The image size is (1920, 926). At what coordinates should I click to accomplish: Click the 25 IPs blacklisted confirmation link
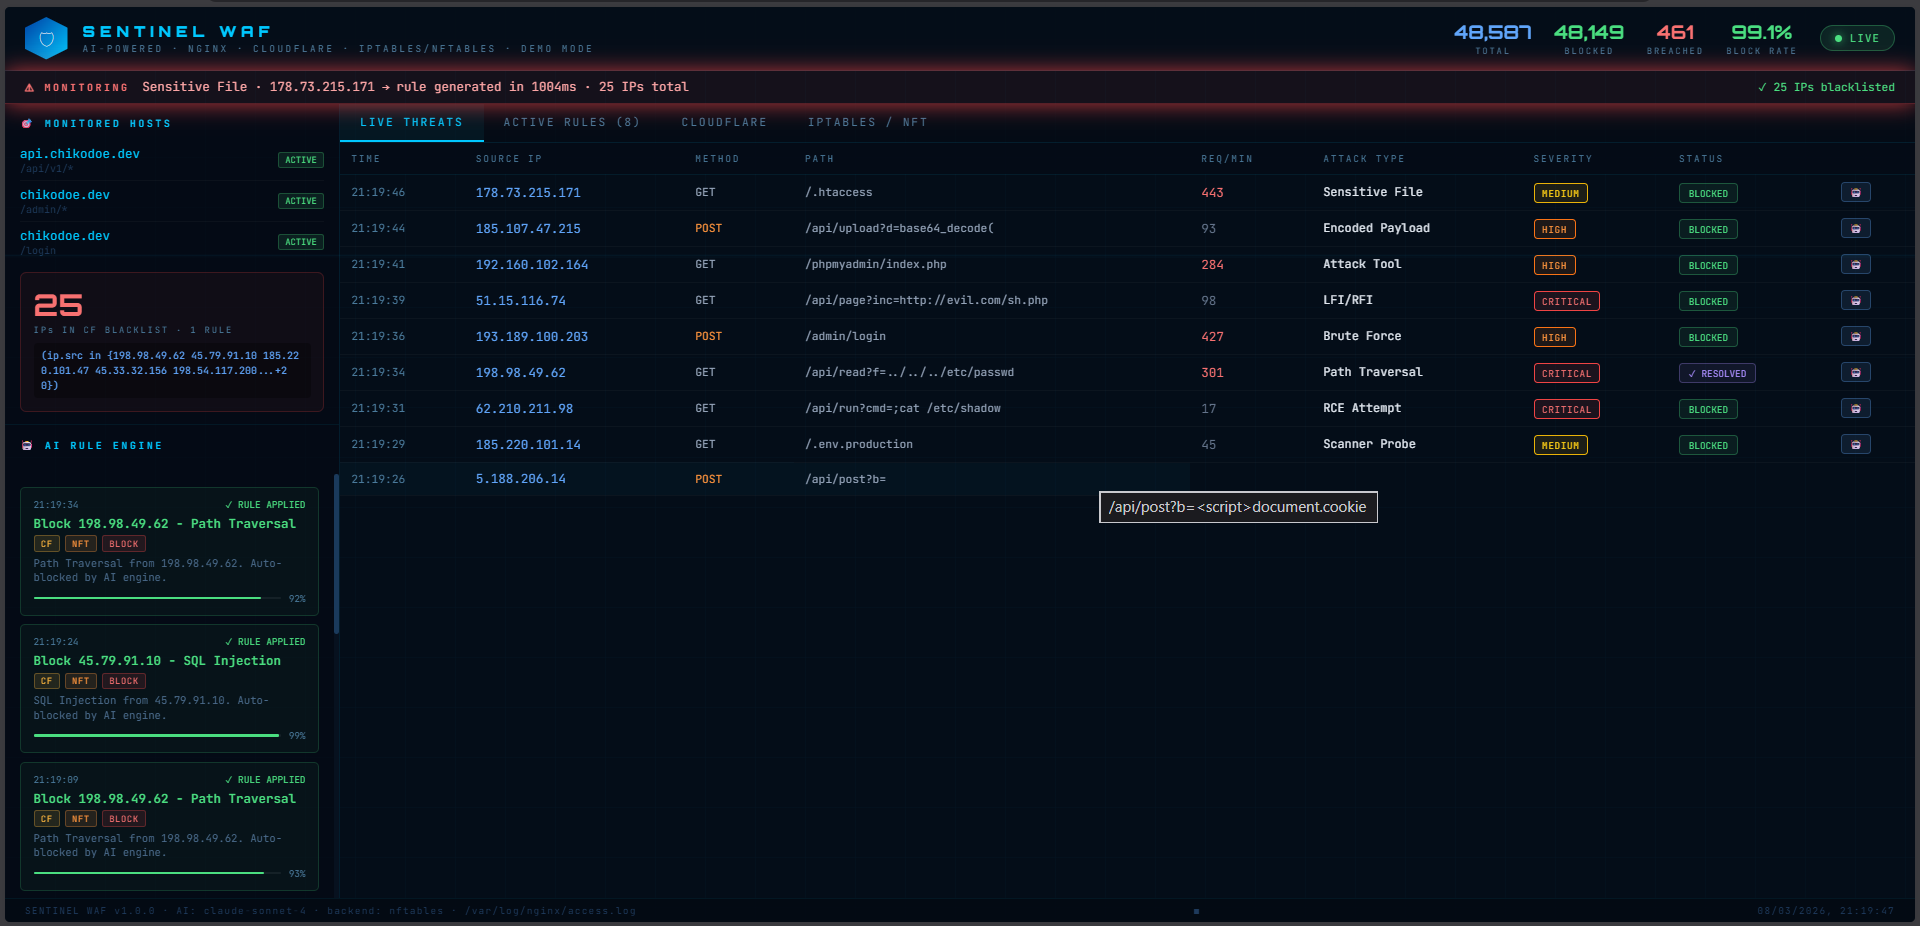pyautogui.click(x=1827, y=87)
